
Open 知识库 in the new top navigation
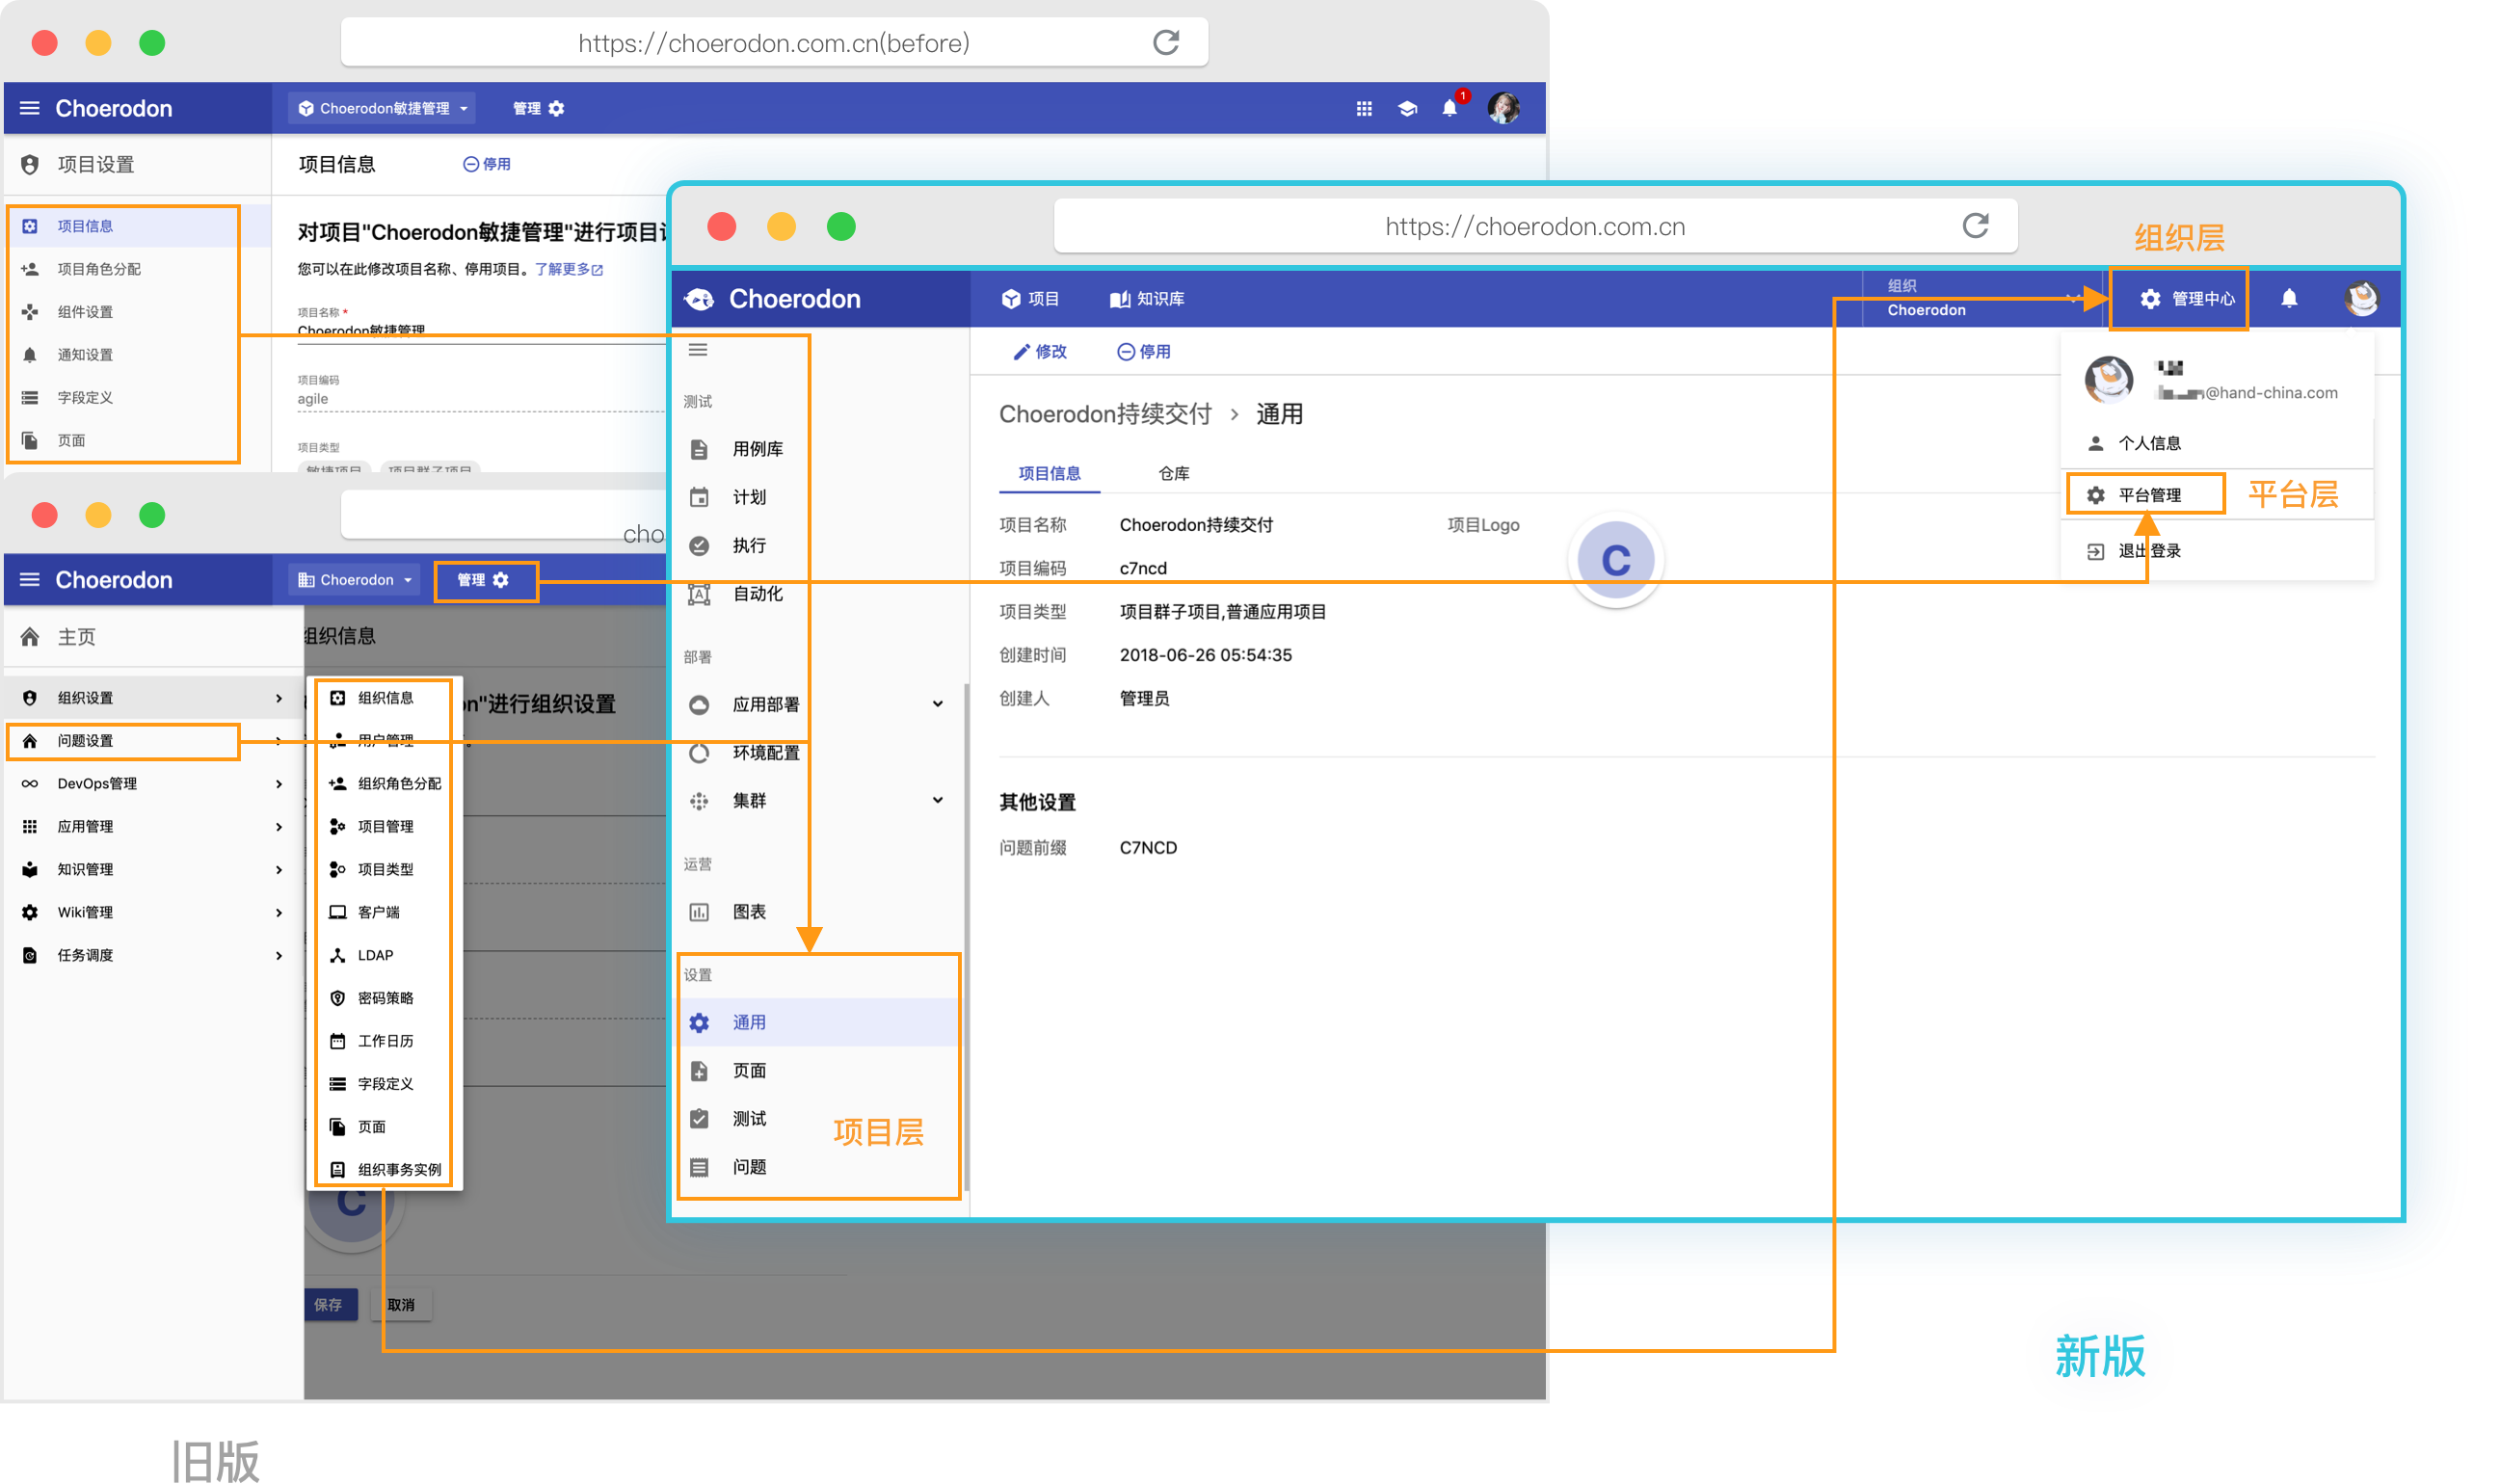click(1147, 298)
